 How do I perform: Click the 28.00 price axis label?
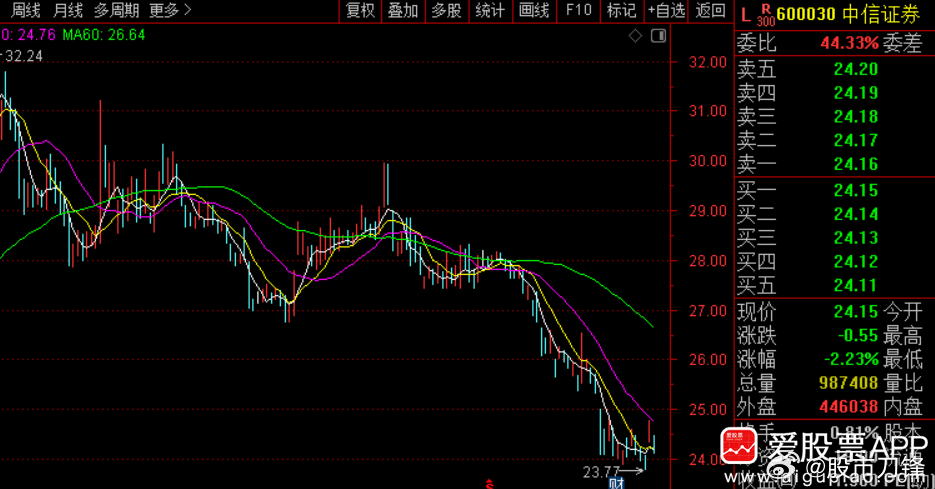(x=708, y=261)
